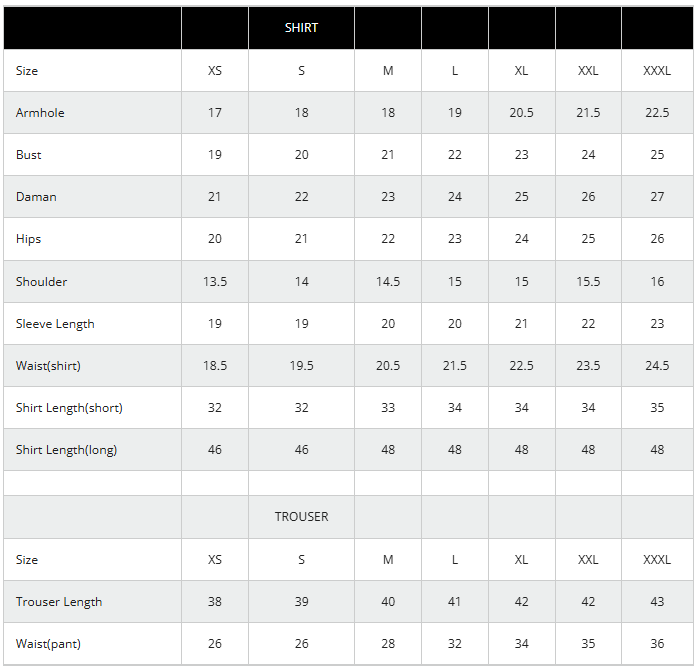Select the Waist(shirt) row label
Image resolution: width=699 pixels, height=671 pixels.
48,366
